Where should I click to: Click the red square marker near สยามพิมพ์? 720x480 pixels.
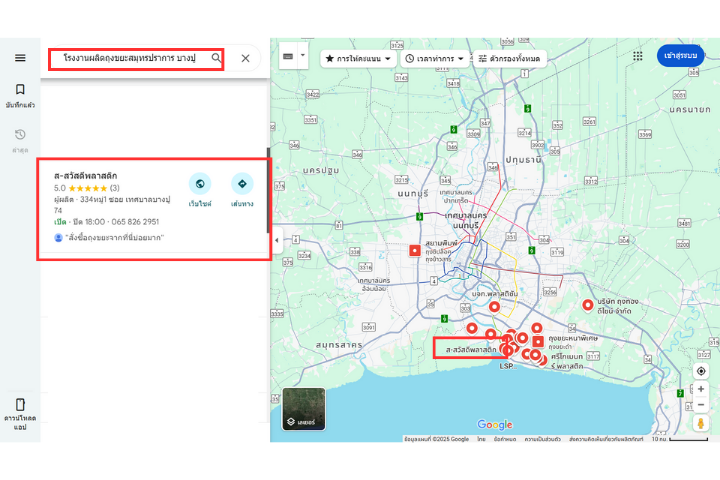[415, 250]
